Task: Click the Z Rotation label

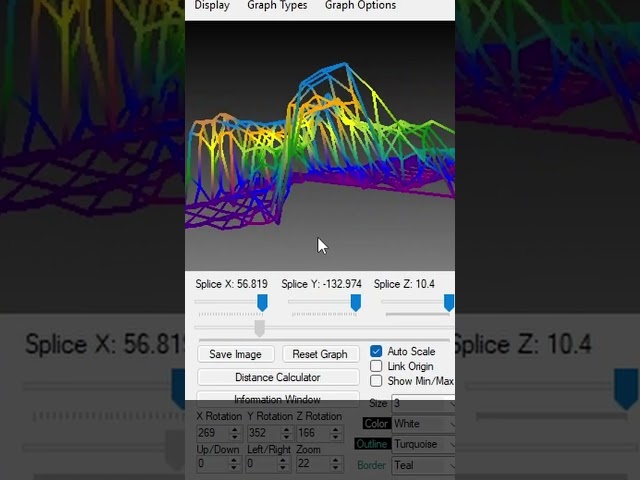Action: click(319, 416)
